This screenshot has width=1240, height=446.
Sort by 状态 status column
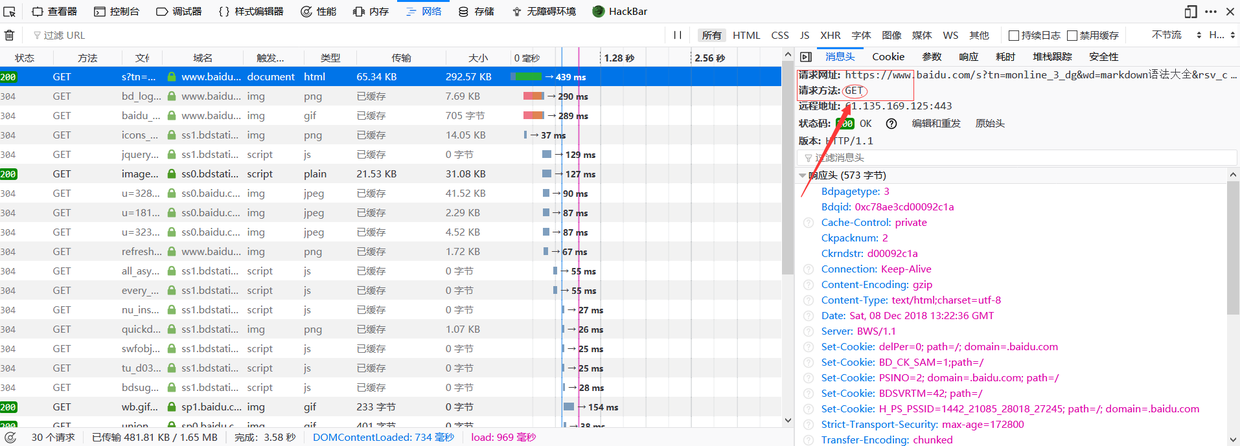pyautogui.click(x=24, y=58)
